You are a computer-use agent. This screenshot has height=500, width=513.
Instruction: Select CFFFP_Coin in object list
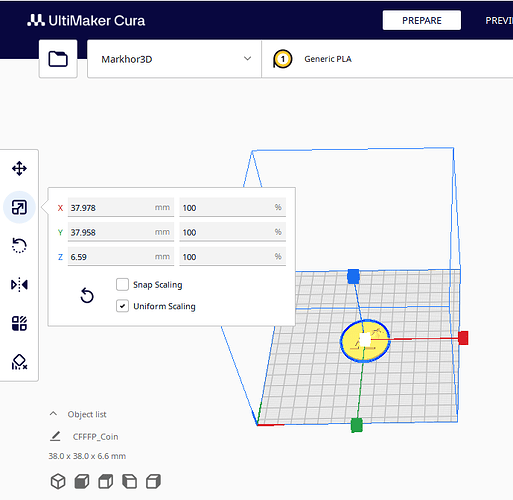(x=95, y=437)
